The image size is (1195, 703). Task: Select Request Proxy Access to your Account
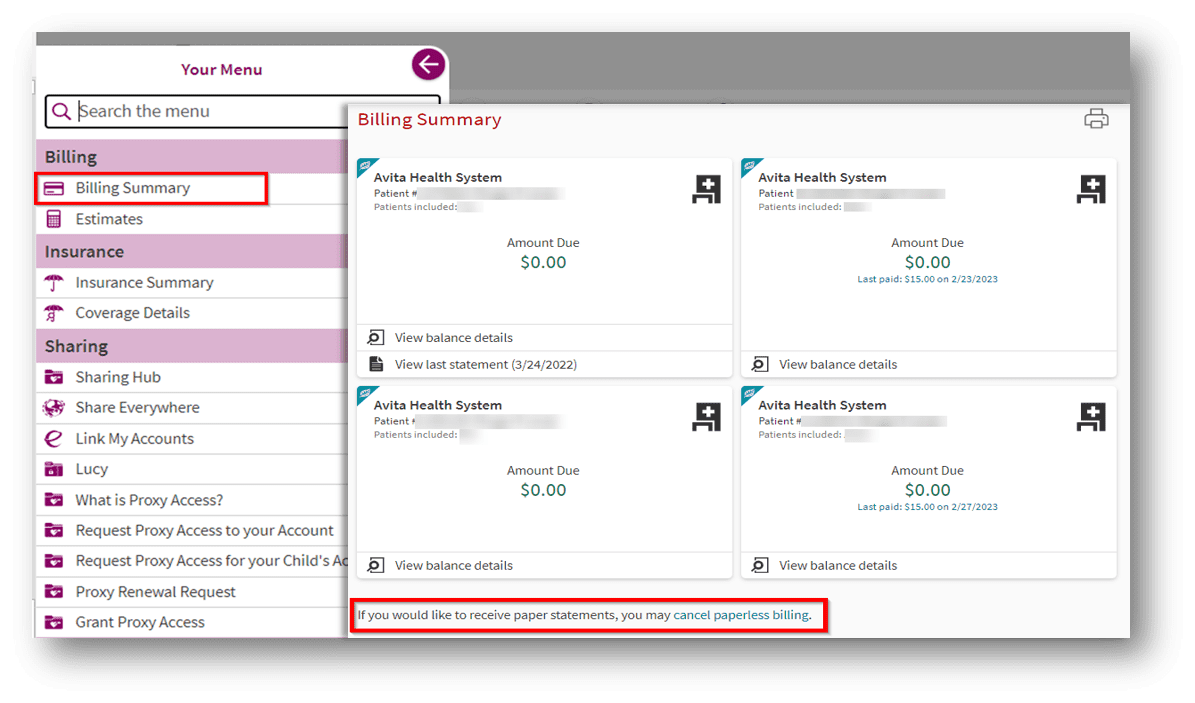click(192, 531)
